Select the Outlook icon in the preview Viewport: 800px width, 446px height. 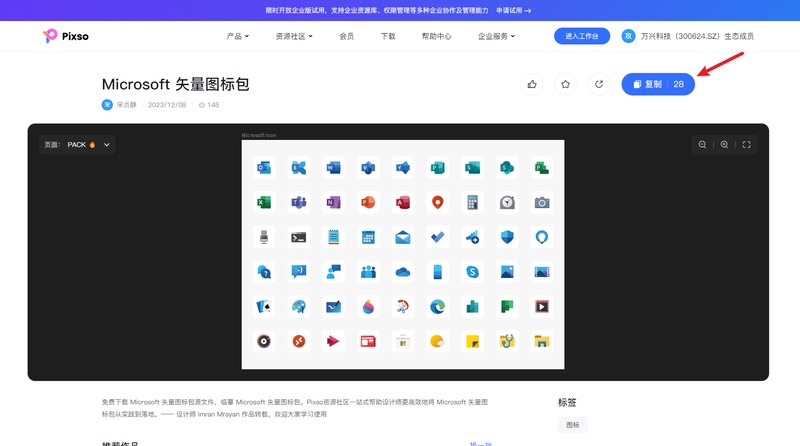pos(264,167)
